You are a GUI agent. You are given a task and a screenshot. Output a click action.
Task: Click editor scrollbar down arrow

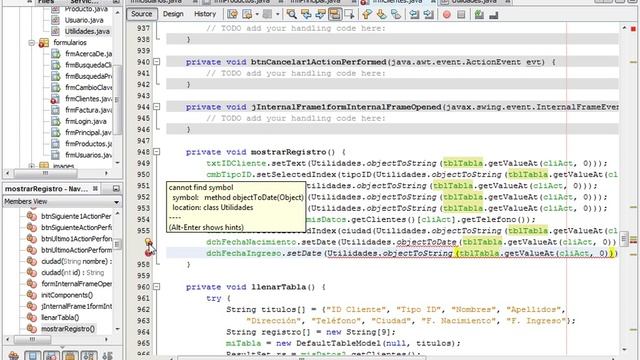624,349
